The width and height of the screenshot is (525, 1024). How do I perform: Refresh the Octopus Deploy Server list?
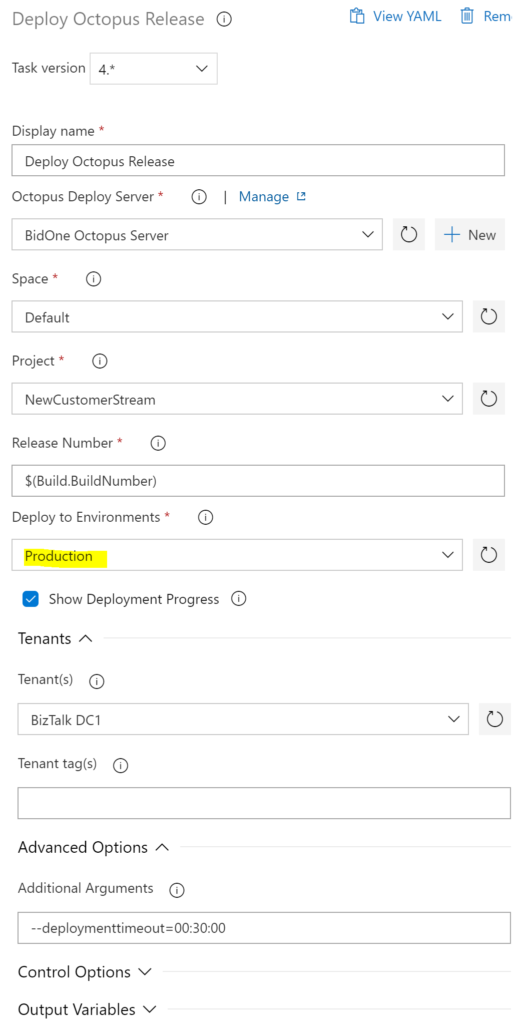pyautogui.click(x=409, y=235)
